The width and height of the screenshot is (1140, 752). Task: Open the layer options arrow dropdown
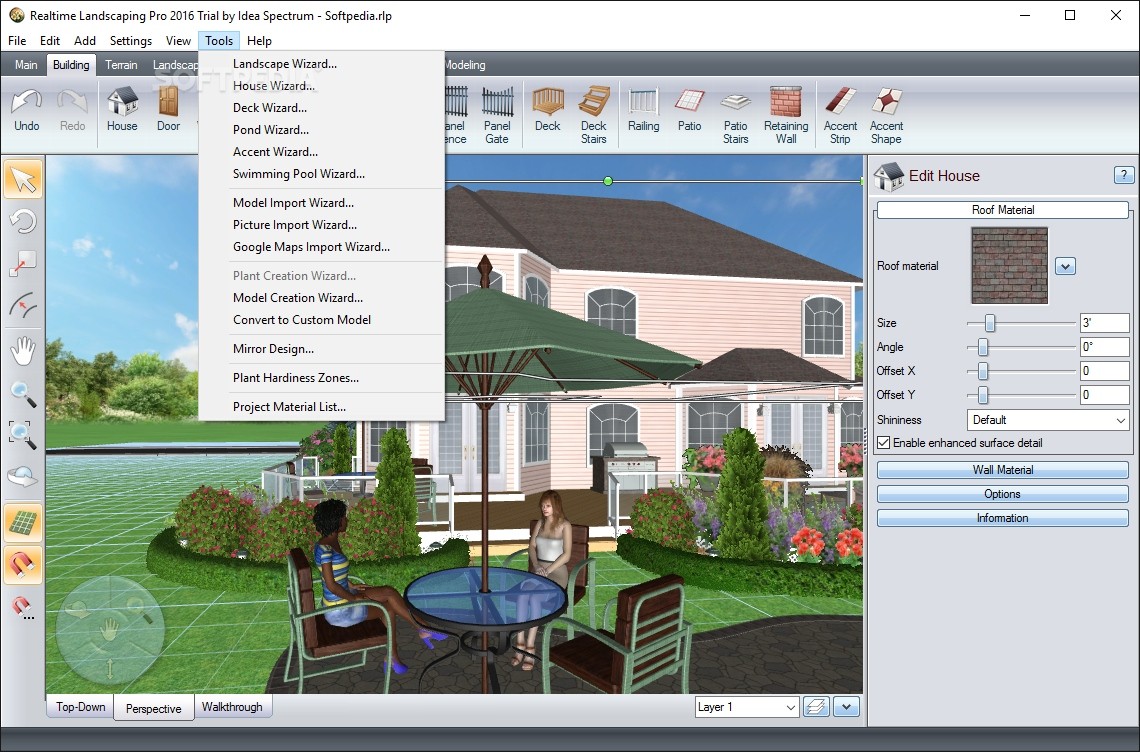pos(846,707)
